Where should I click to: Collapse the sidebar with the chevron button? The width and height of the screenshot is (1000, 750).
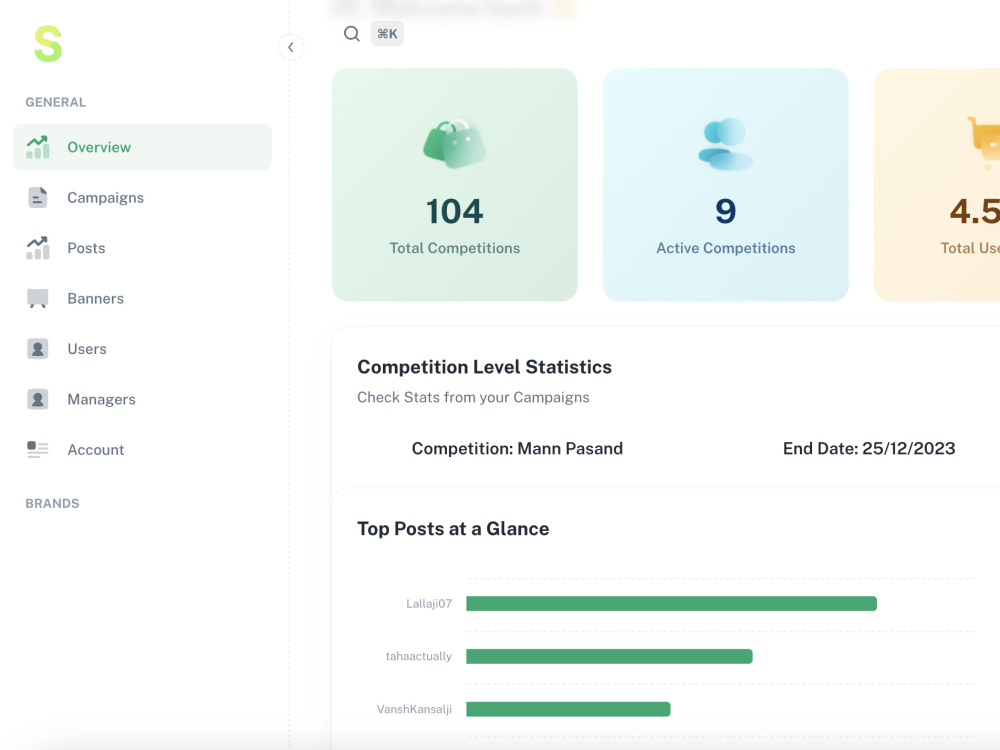coord(291,47)
